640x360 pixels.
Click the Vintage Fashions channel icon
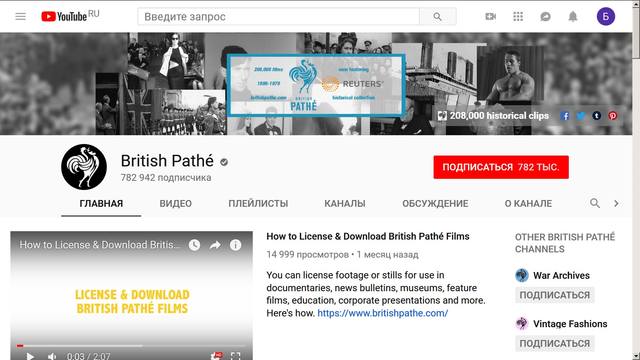coord(522,324)
